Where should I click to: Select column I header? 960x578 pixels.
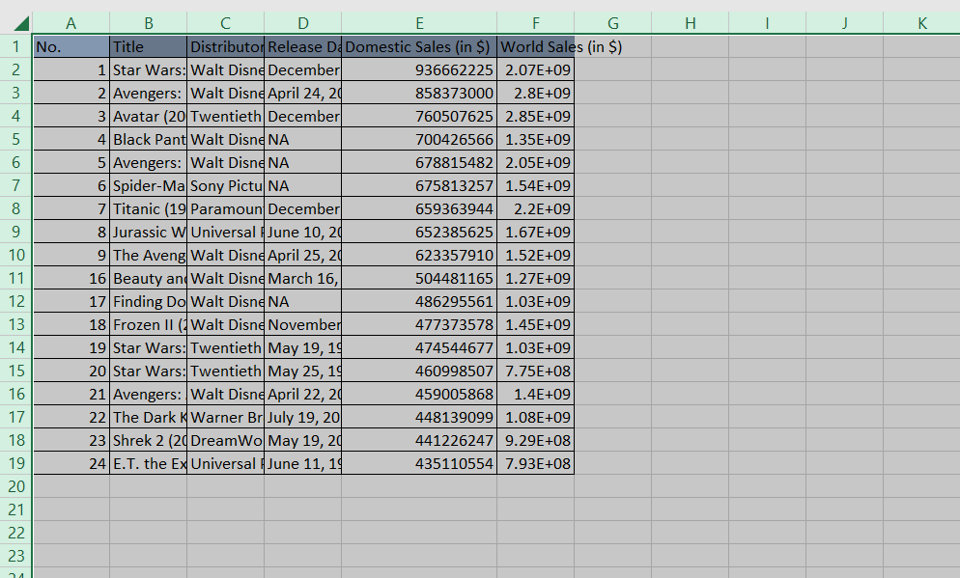[767, 23]
